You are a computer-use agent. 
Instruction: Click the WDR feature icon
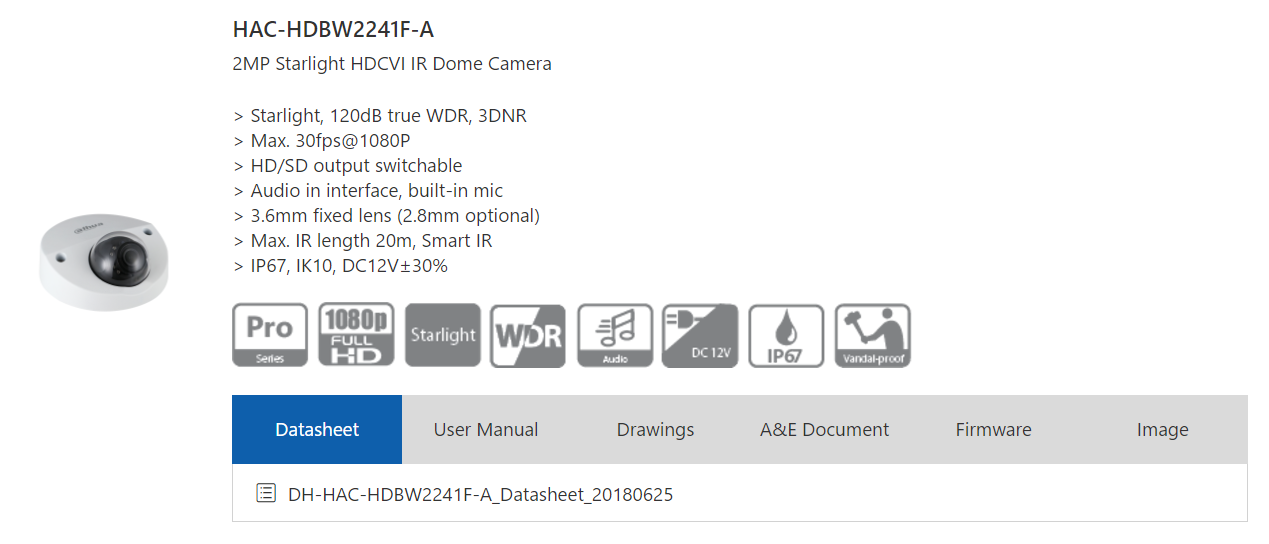528,336
